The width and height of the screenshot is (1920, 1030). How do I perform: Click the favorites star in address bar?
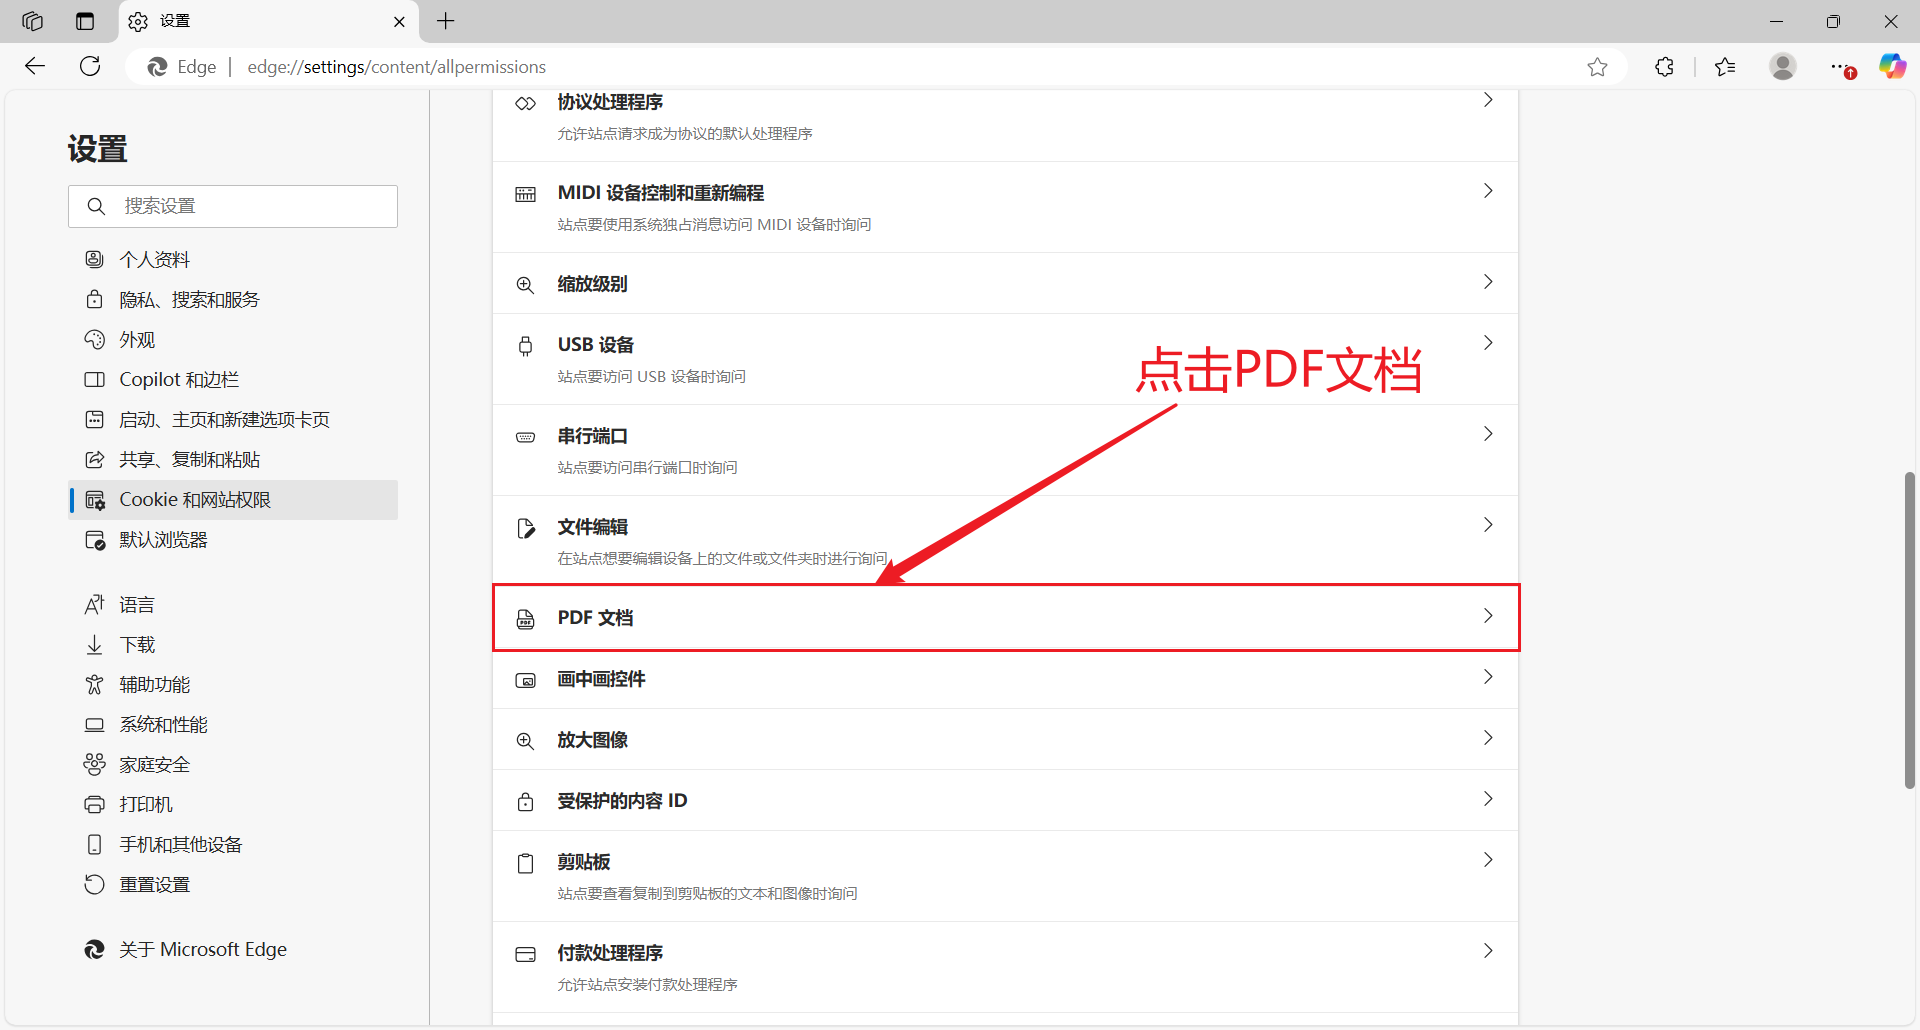click(1597, 67)
